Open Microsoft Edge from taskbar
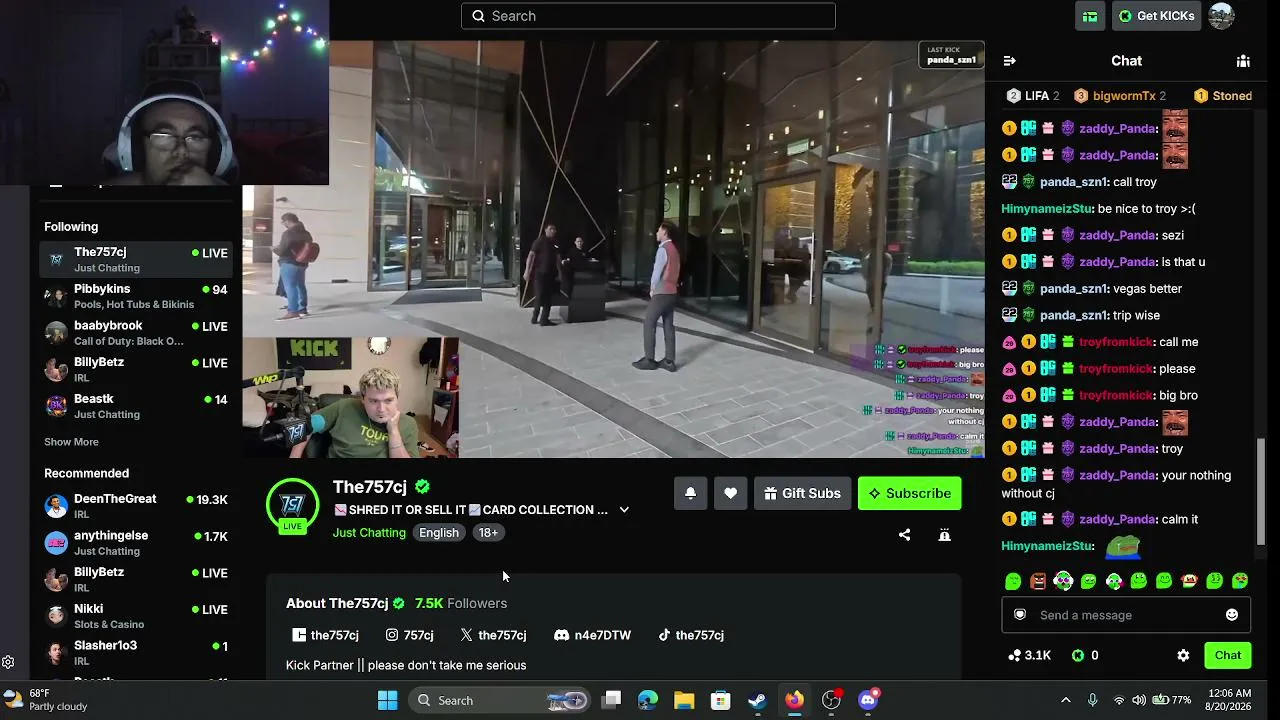This screenshot has height=720, width=1280. (648, 700)
